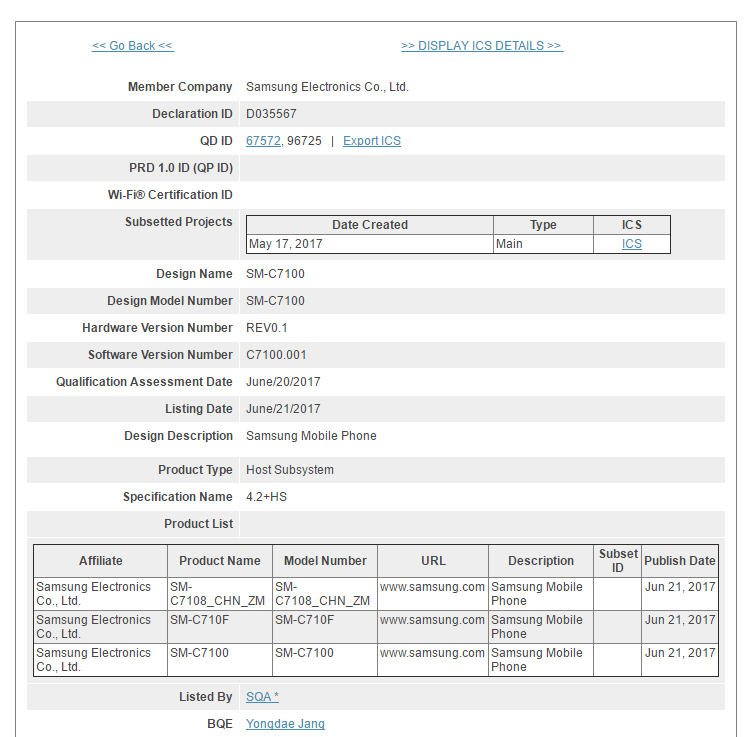
Task: Click the Product List label
Action: point(199,524)
